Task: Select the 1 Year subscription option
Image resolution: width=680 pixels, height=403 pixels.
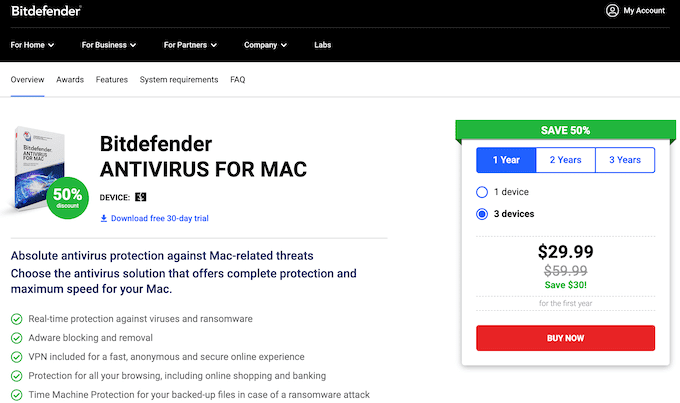Action: [506, 160]
